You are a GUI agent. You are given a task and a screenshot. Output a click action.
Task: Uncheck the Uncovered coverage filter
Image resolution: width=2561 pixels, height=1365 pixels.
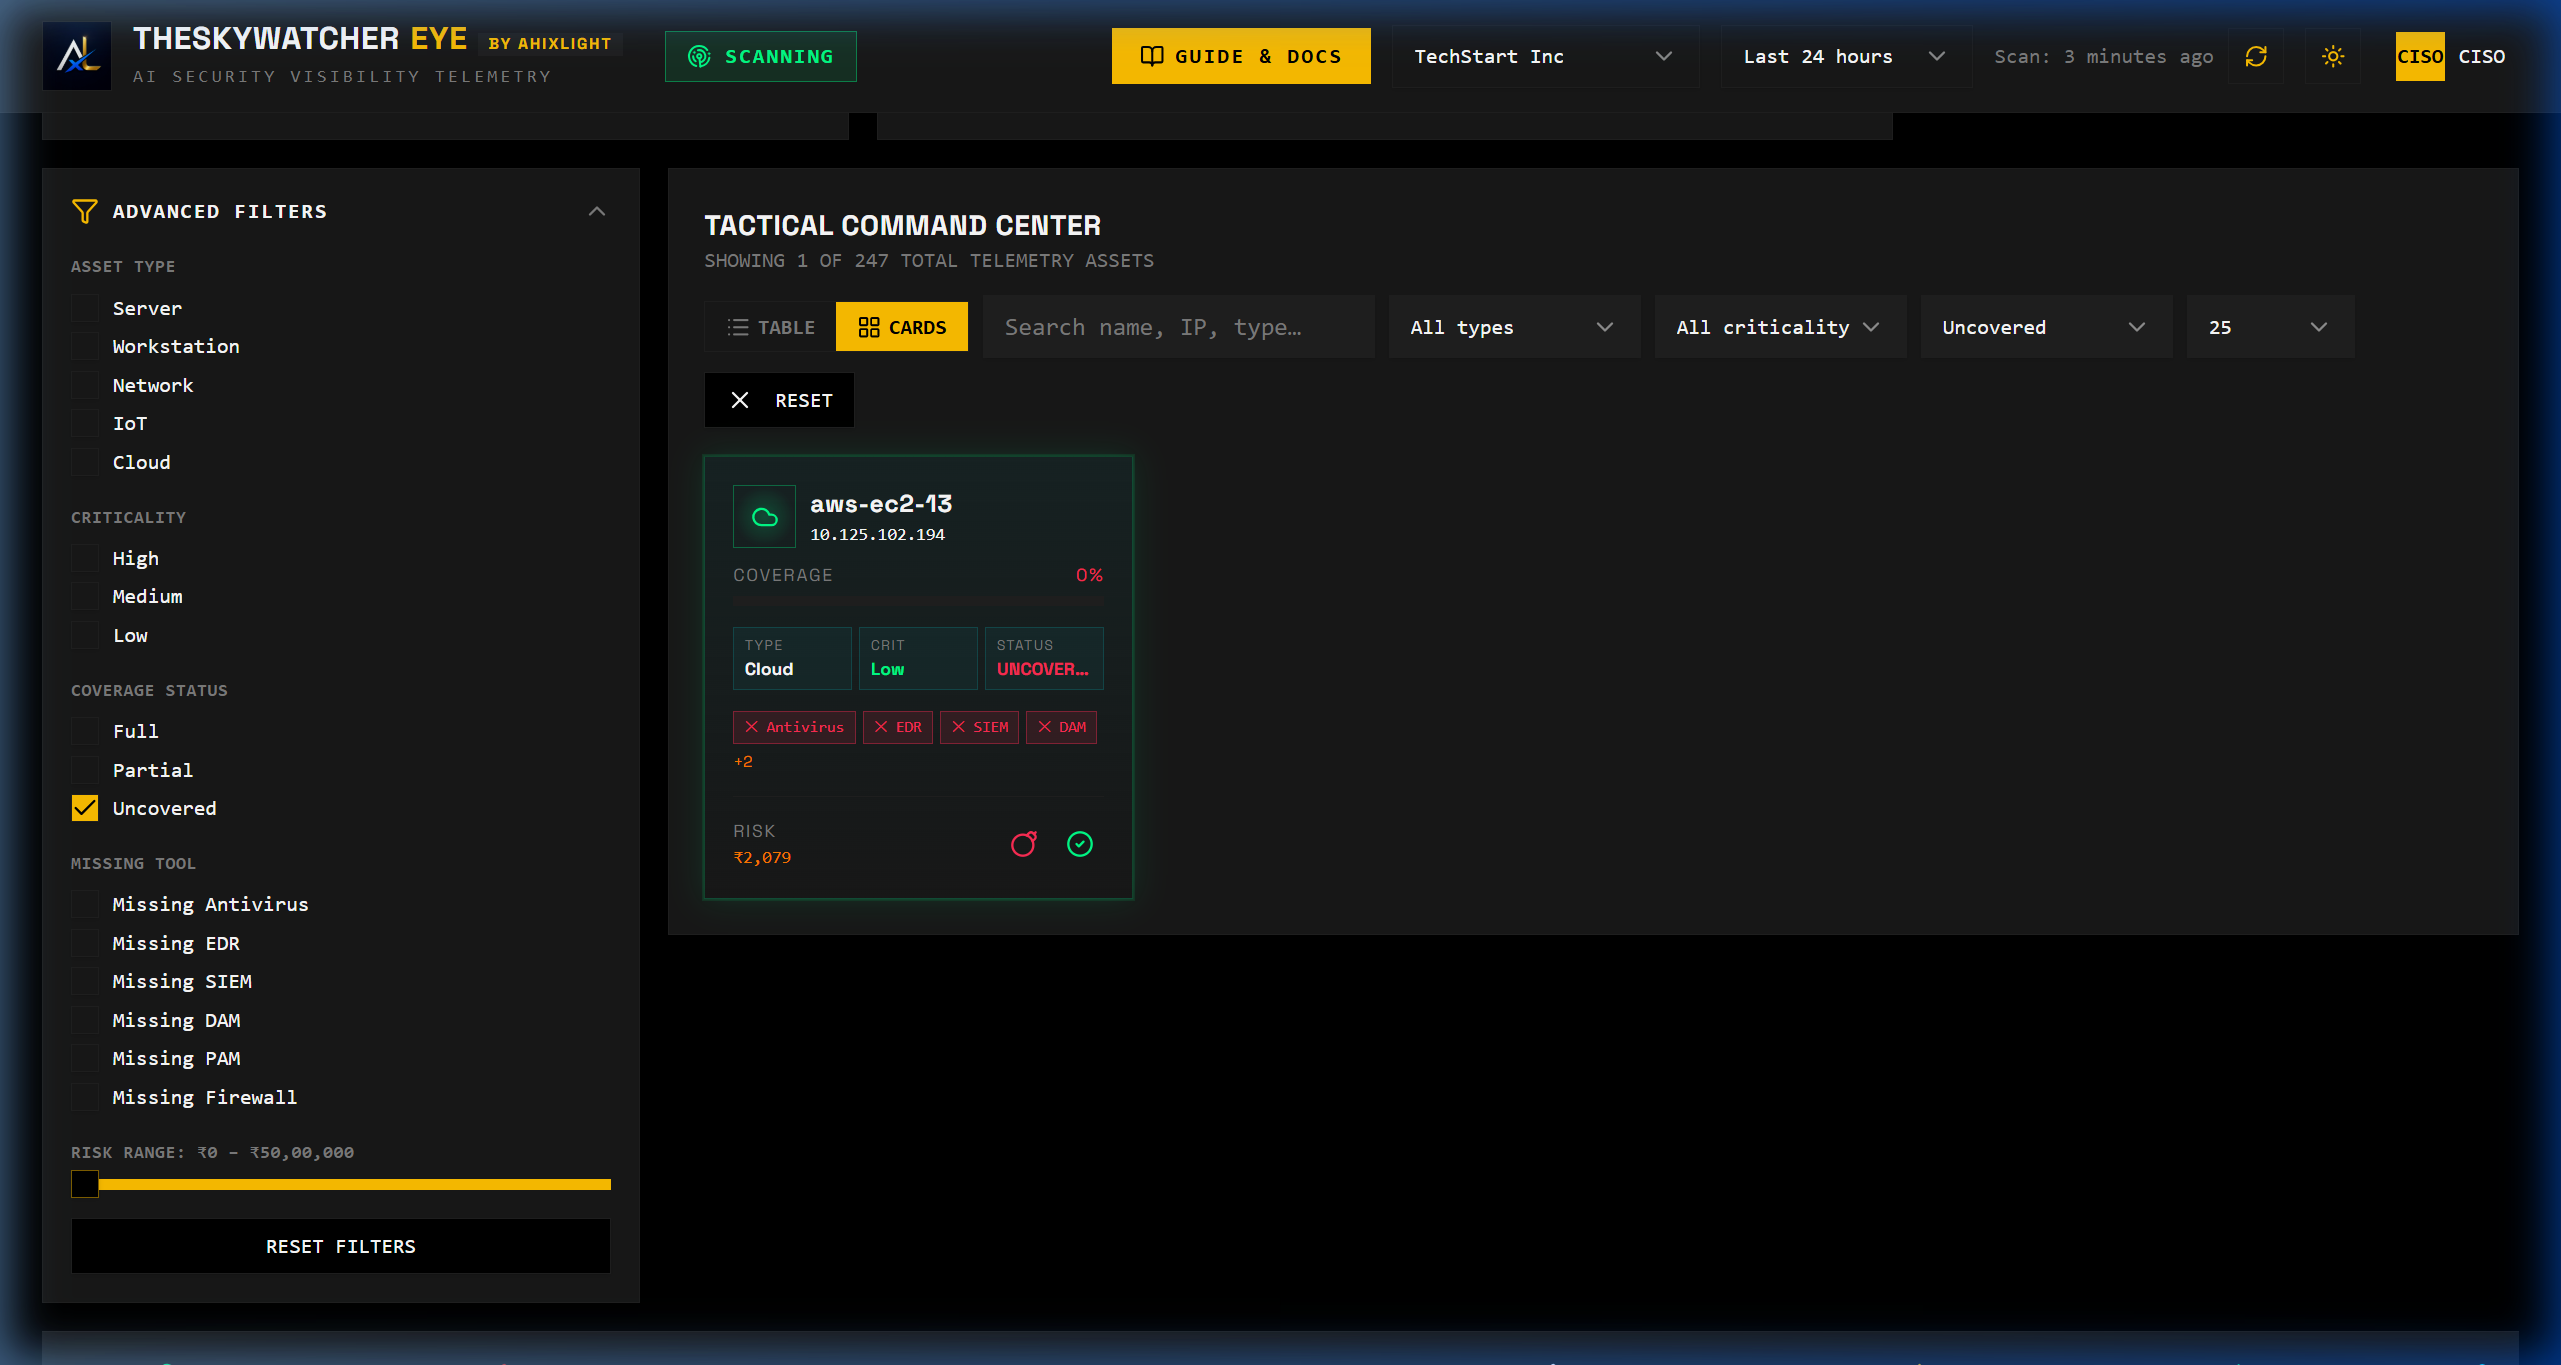click(85, 808)
